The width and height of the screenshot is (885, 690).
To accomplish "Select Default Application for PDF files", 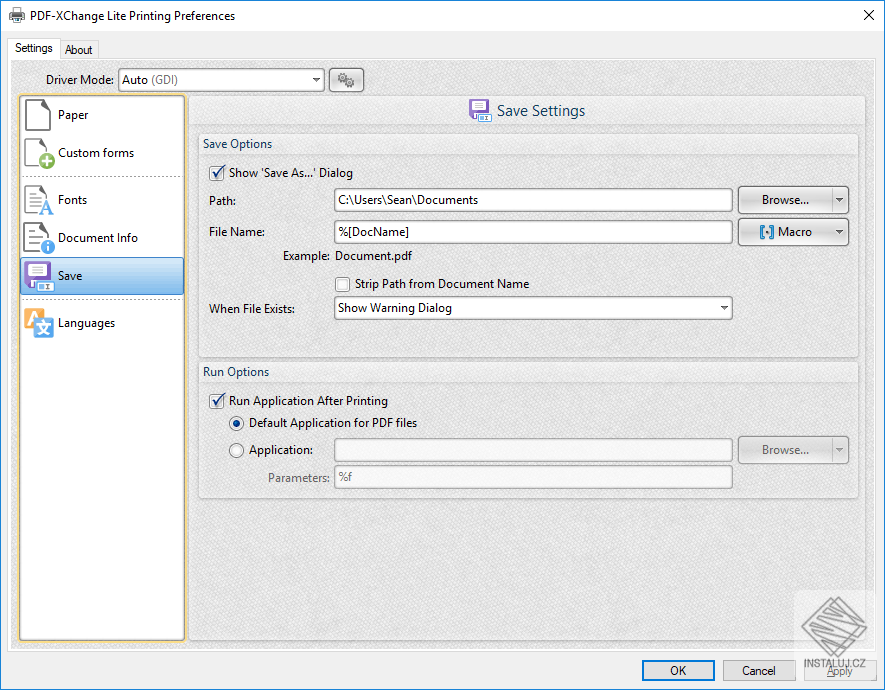I will [x=236, y=423].
